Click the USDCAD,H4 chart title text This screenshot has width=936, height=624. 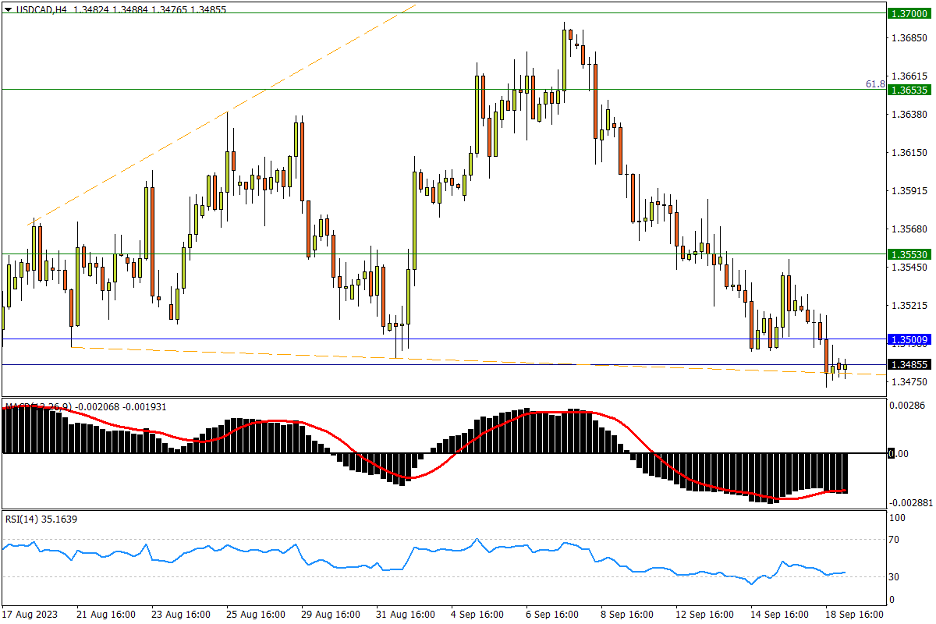[x=42, y=8]
